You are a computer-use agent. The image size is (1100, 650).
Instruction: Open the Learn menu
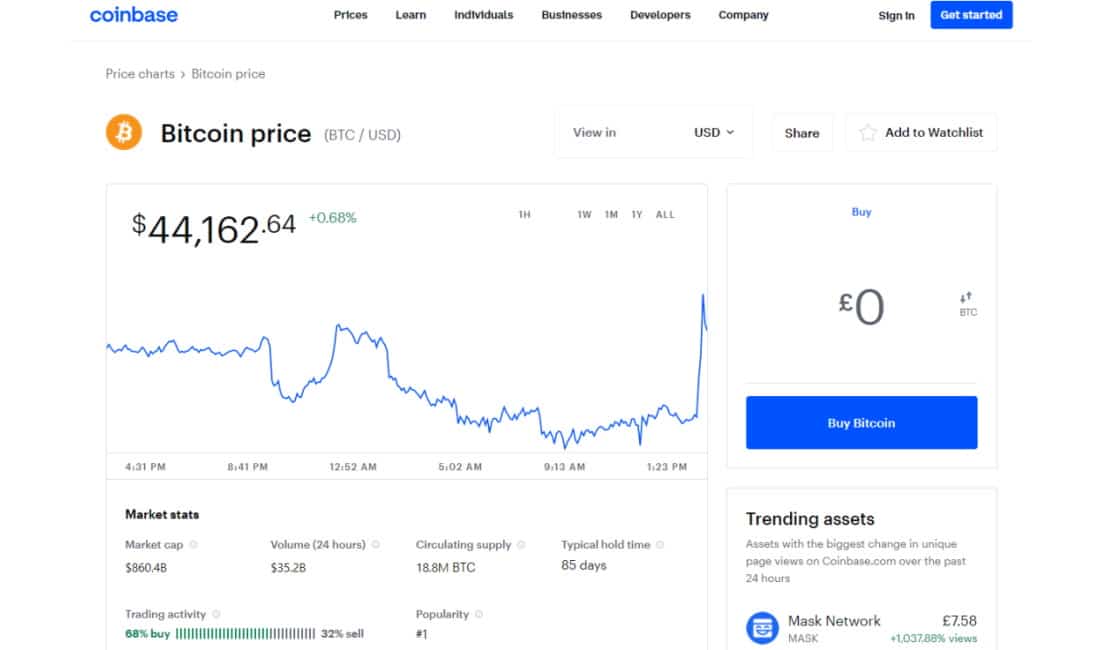click(410, 15)
